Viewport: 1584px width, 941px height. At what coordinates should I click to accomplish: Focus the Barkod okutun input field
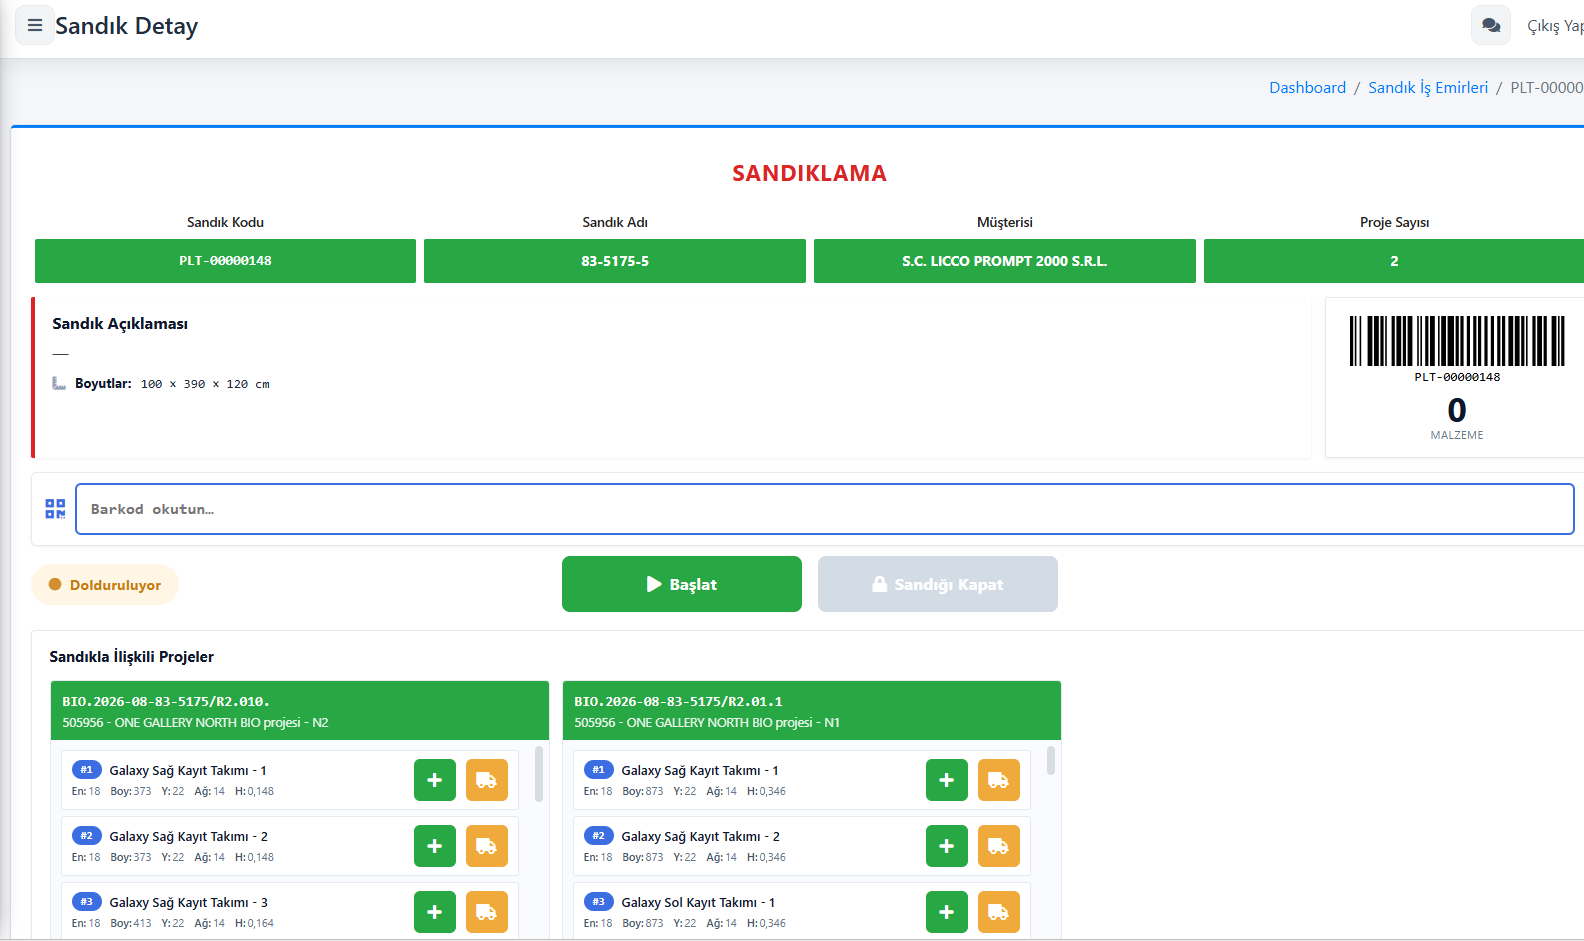(825, 509)
